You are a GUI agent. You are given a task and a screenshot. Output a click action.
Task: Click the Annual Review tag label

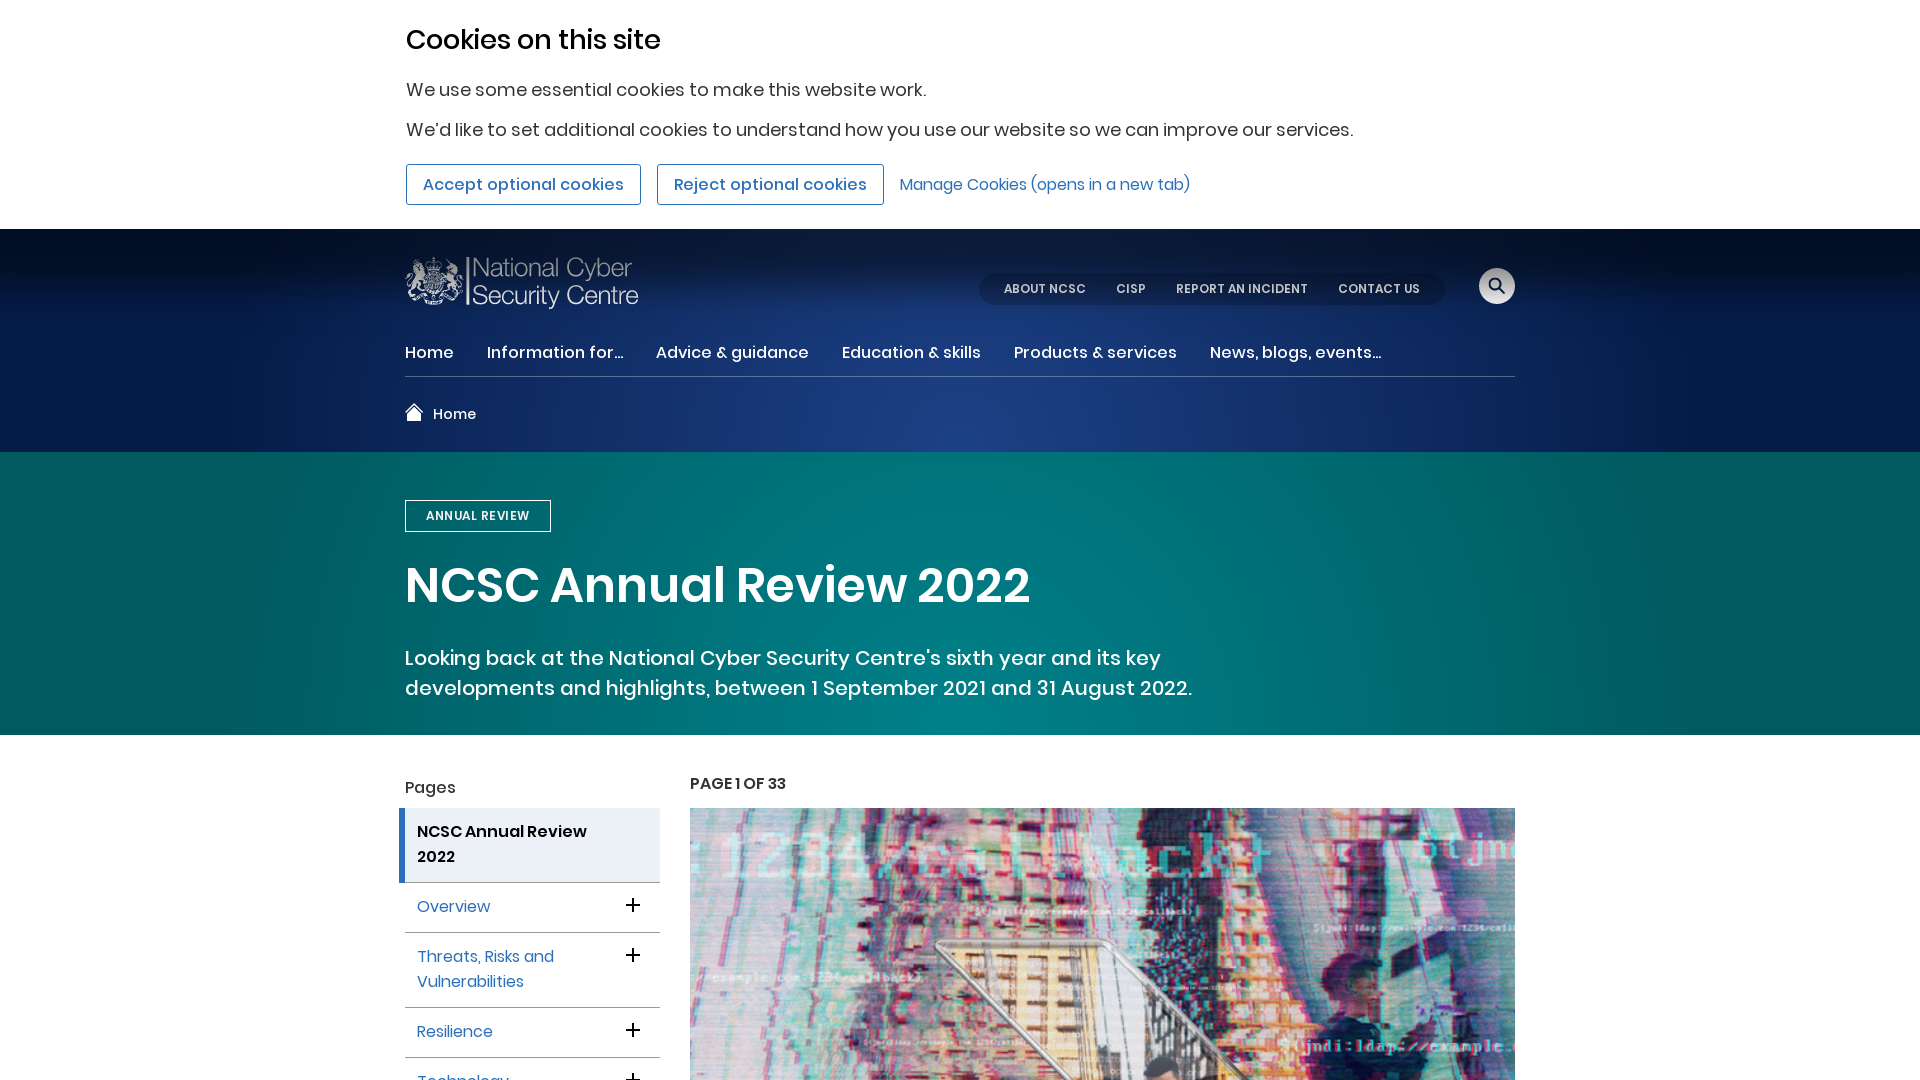click(x=477, y=515)
